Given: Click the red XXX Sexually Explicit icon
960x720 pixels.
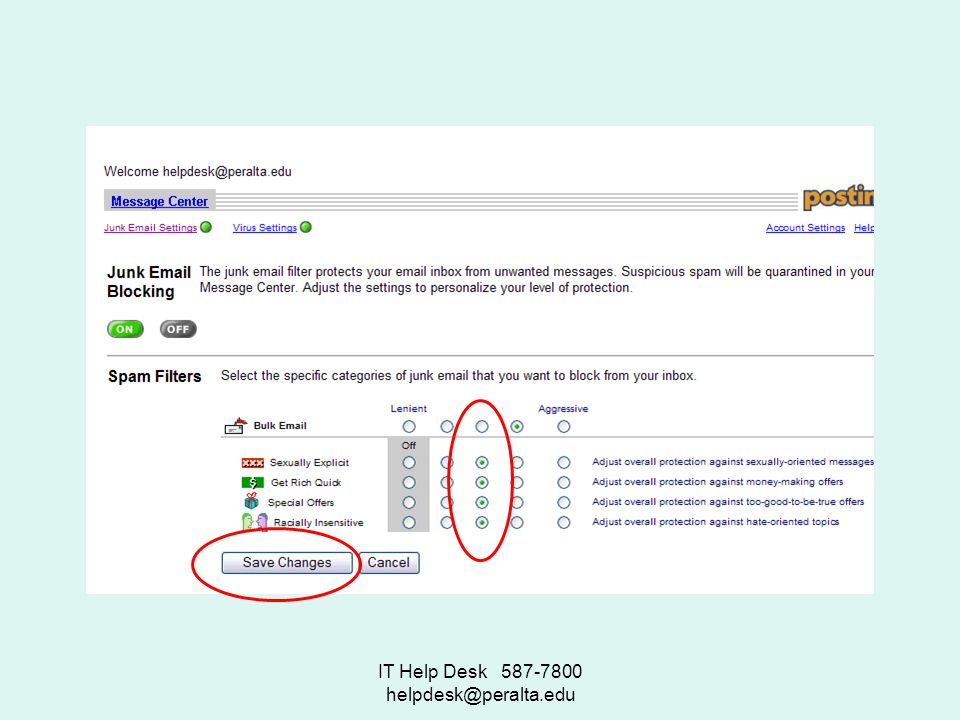Looking at the screenshot, I should [252, 463].
